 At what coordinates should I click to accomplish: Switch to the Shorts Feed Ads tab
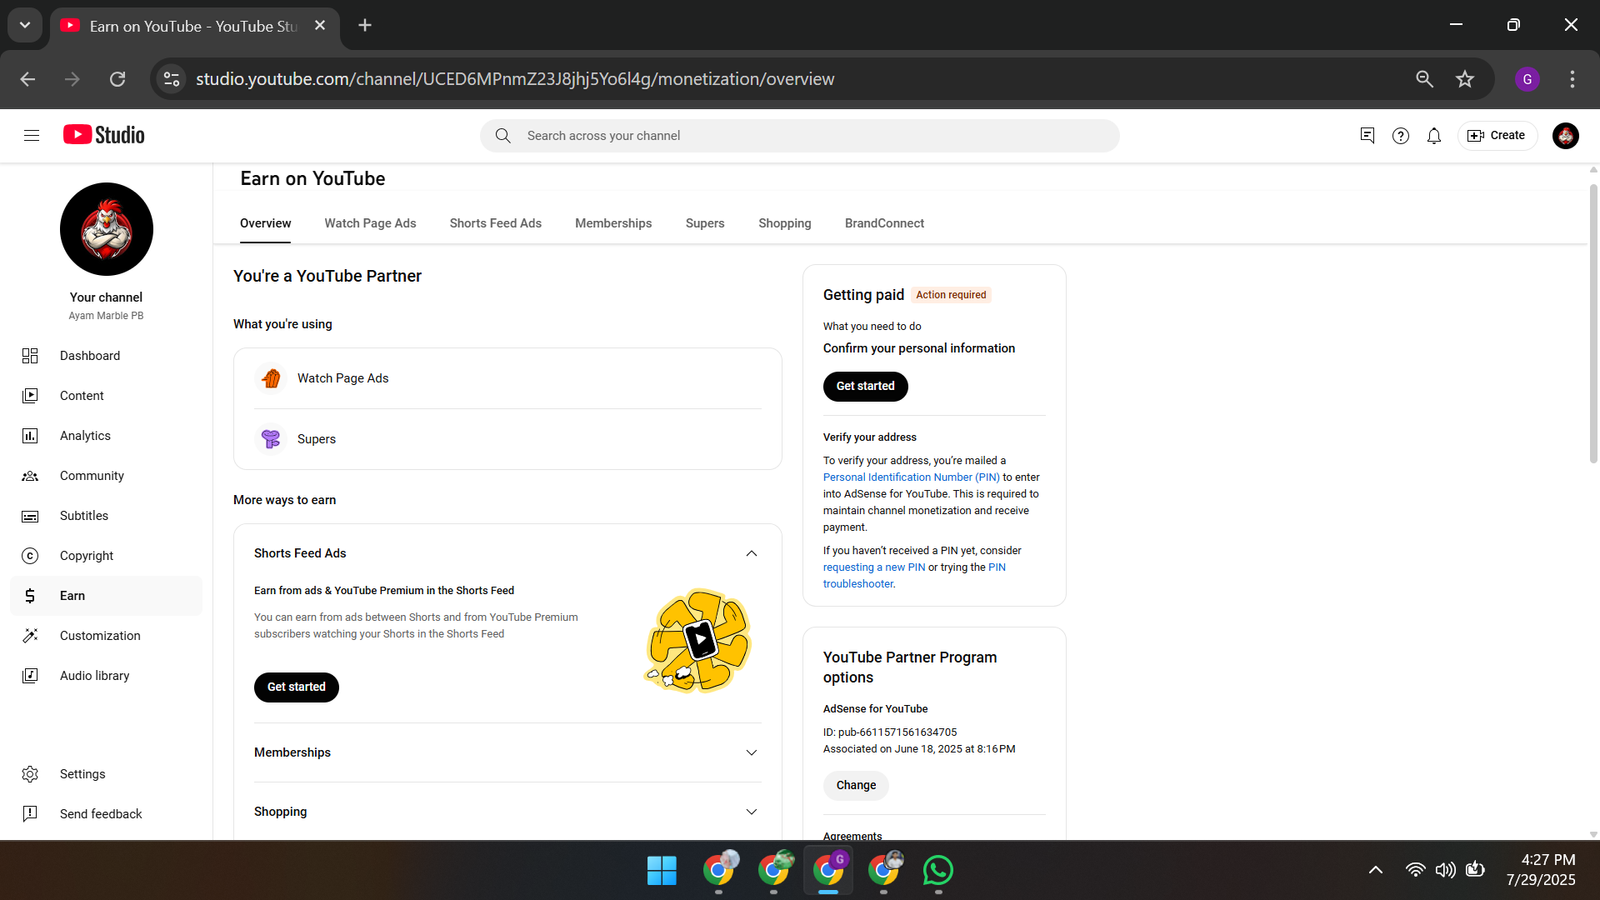point(495,223)
